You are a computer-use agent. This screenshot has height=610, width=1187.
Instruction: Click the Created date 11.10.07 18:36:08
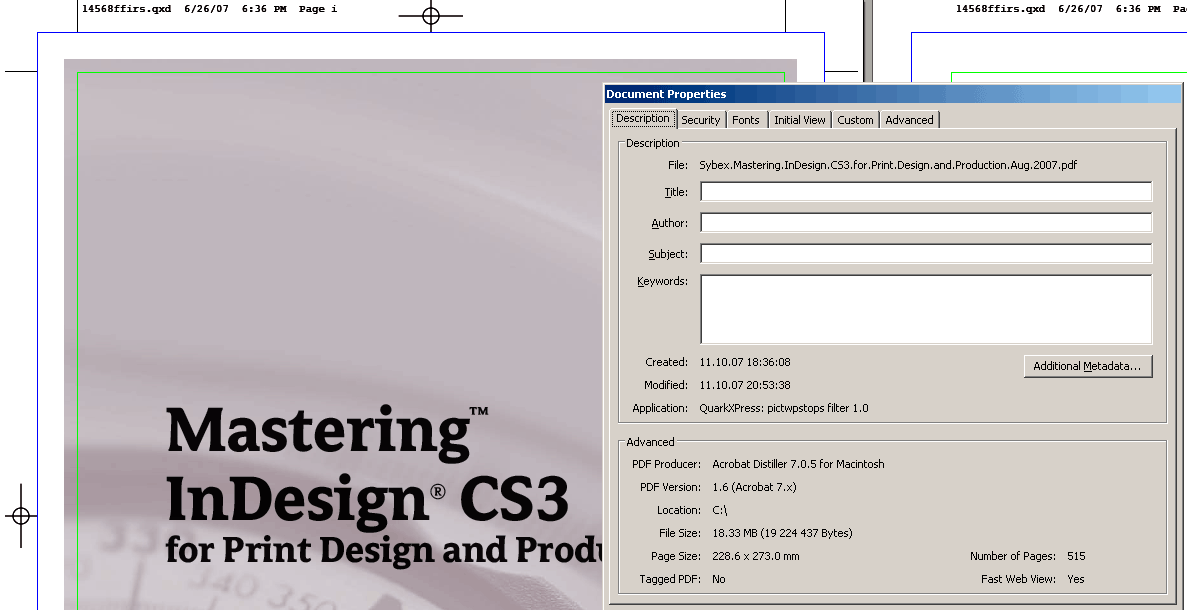click(x=745, y=362)
